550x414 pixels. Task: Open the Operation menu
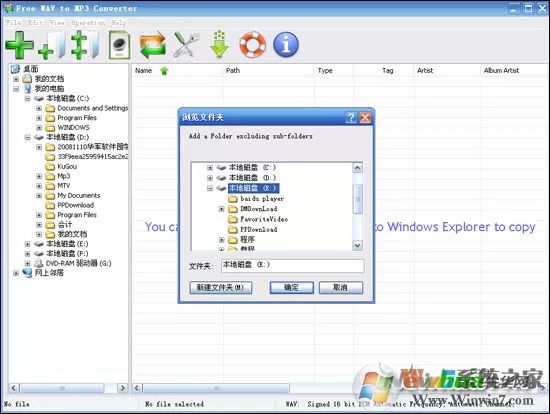88,22
